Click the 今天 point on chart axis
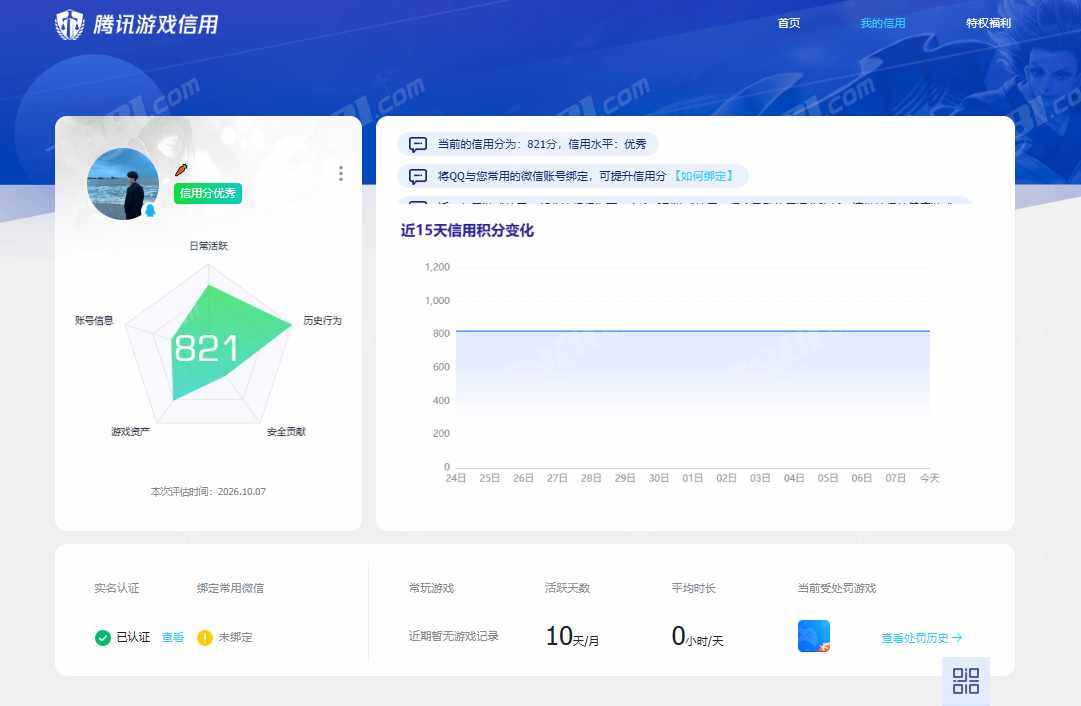Viewport: 1081px width, 706px height. coord(929,478)
